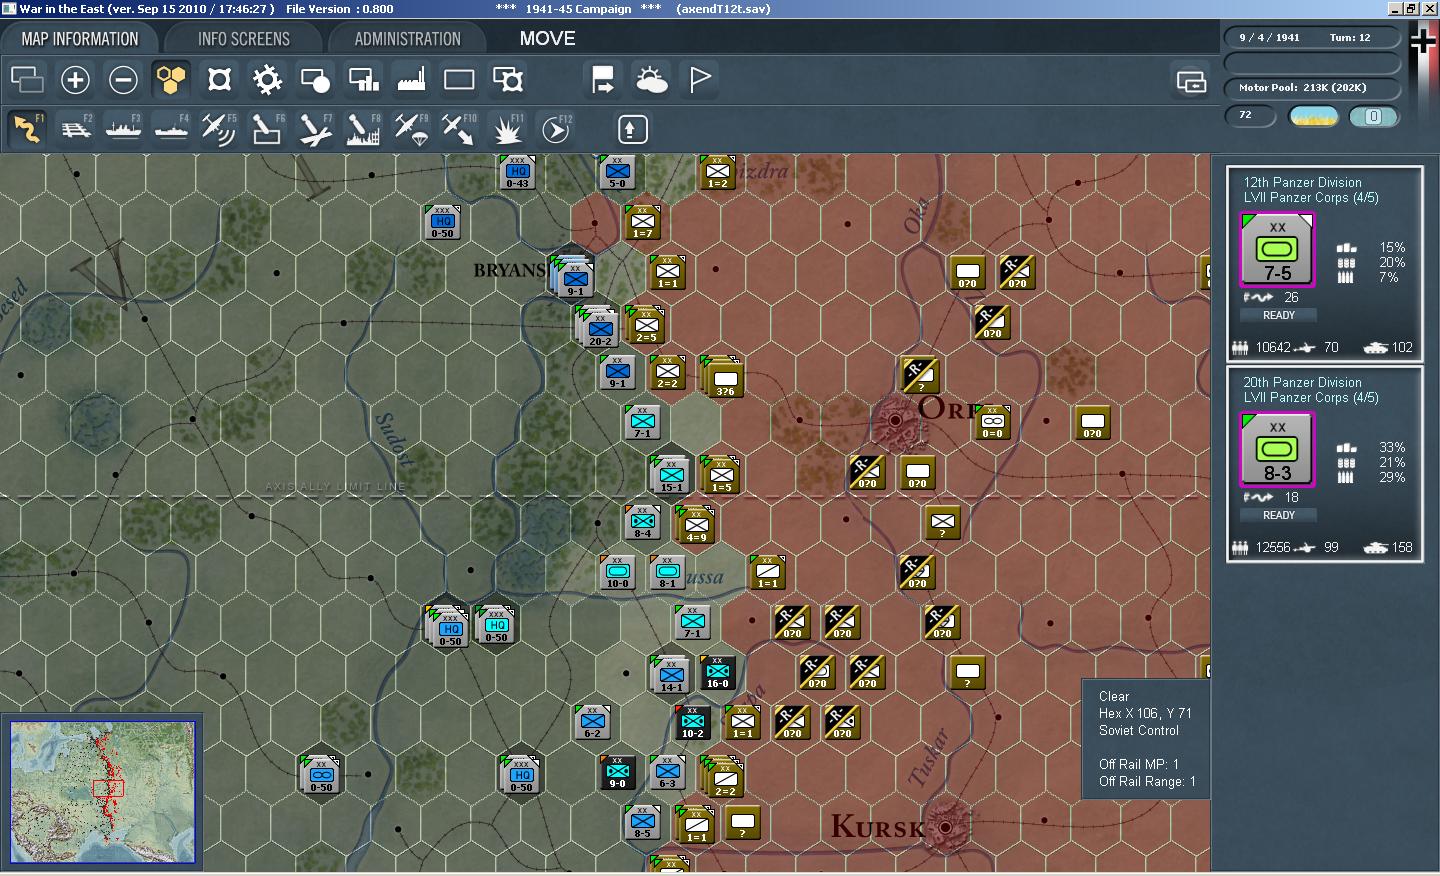This screenshot has height=876, width=1440.
Task: Click the German cross side indicator
Action: click(x=1423, y=40)
